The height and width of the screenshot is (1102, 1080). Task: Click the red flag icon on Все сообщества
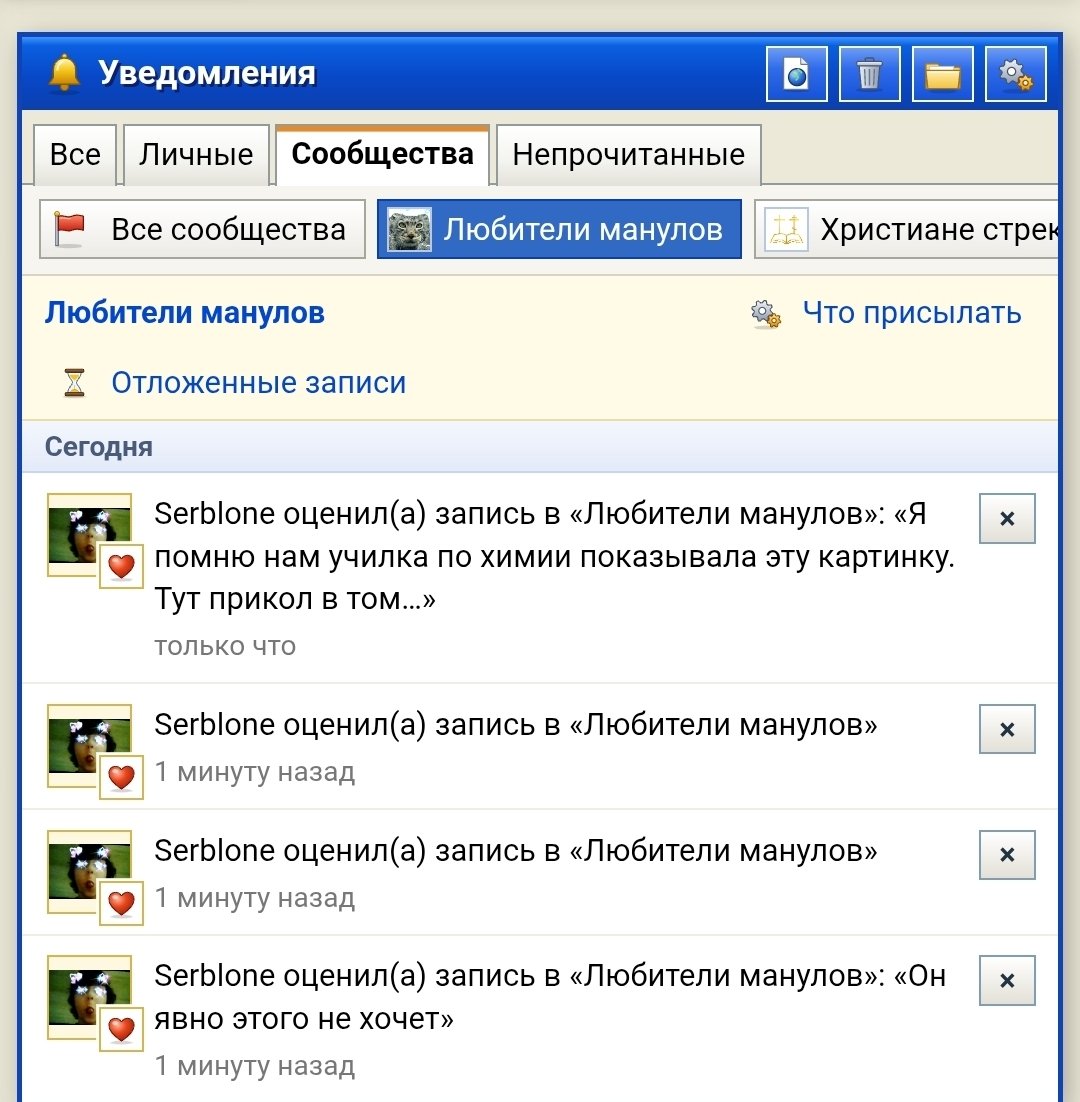click(70, 230)
